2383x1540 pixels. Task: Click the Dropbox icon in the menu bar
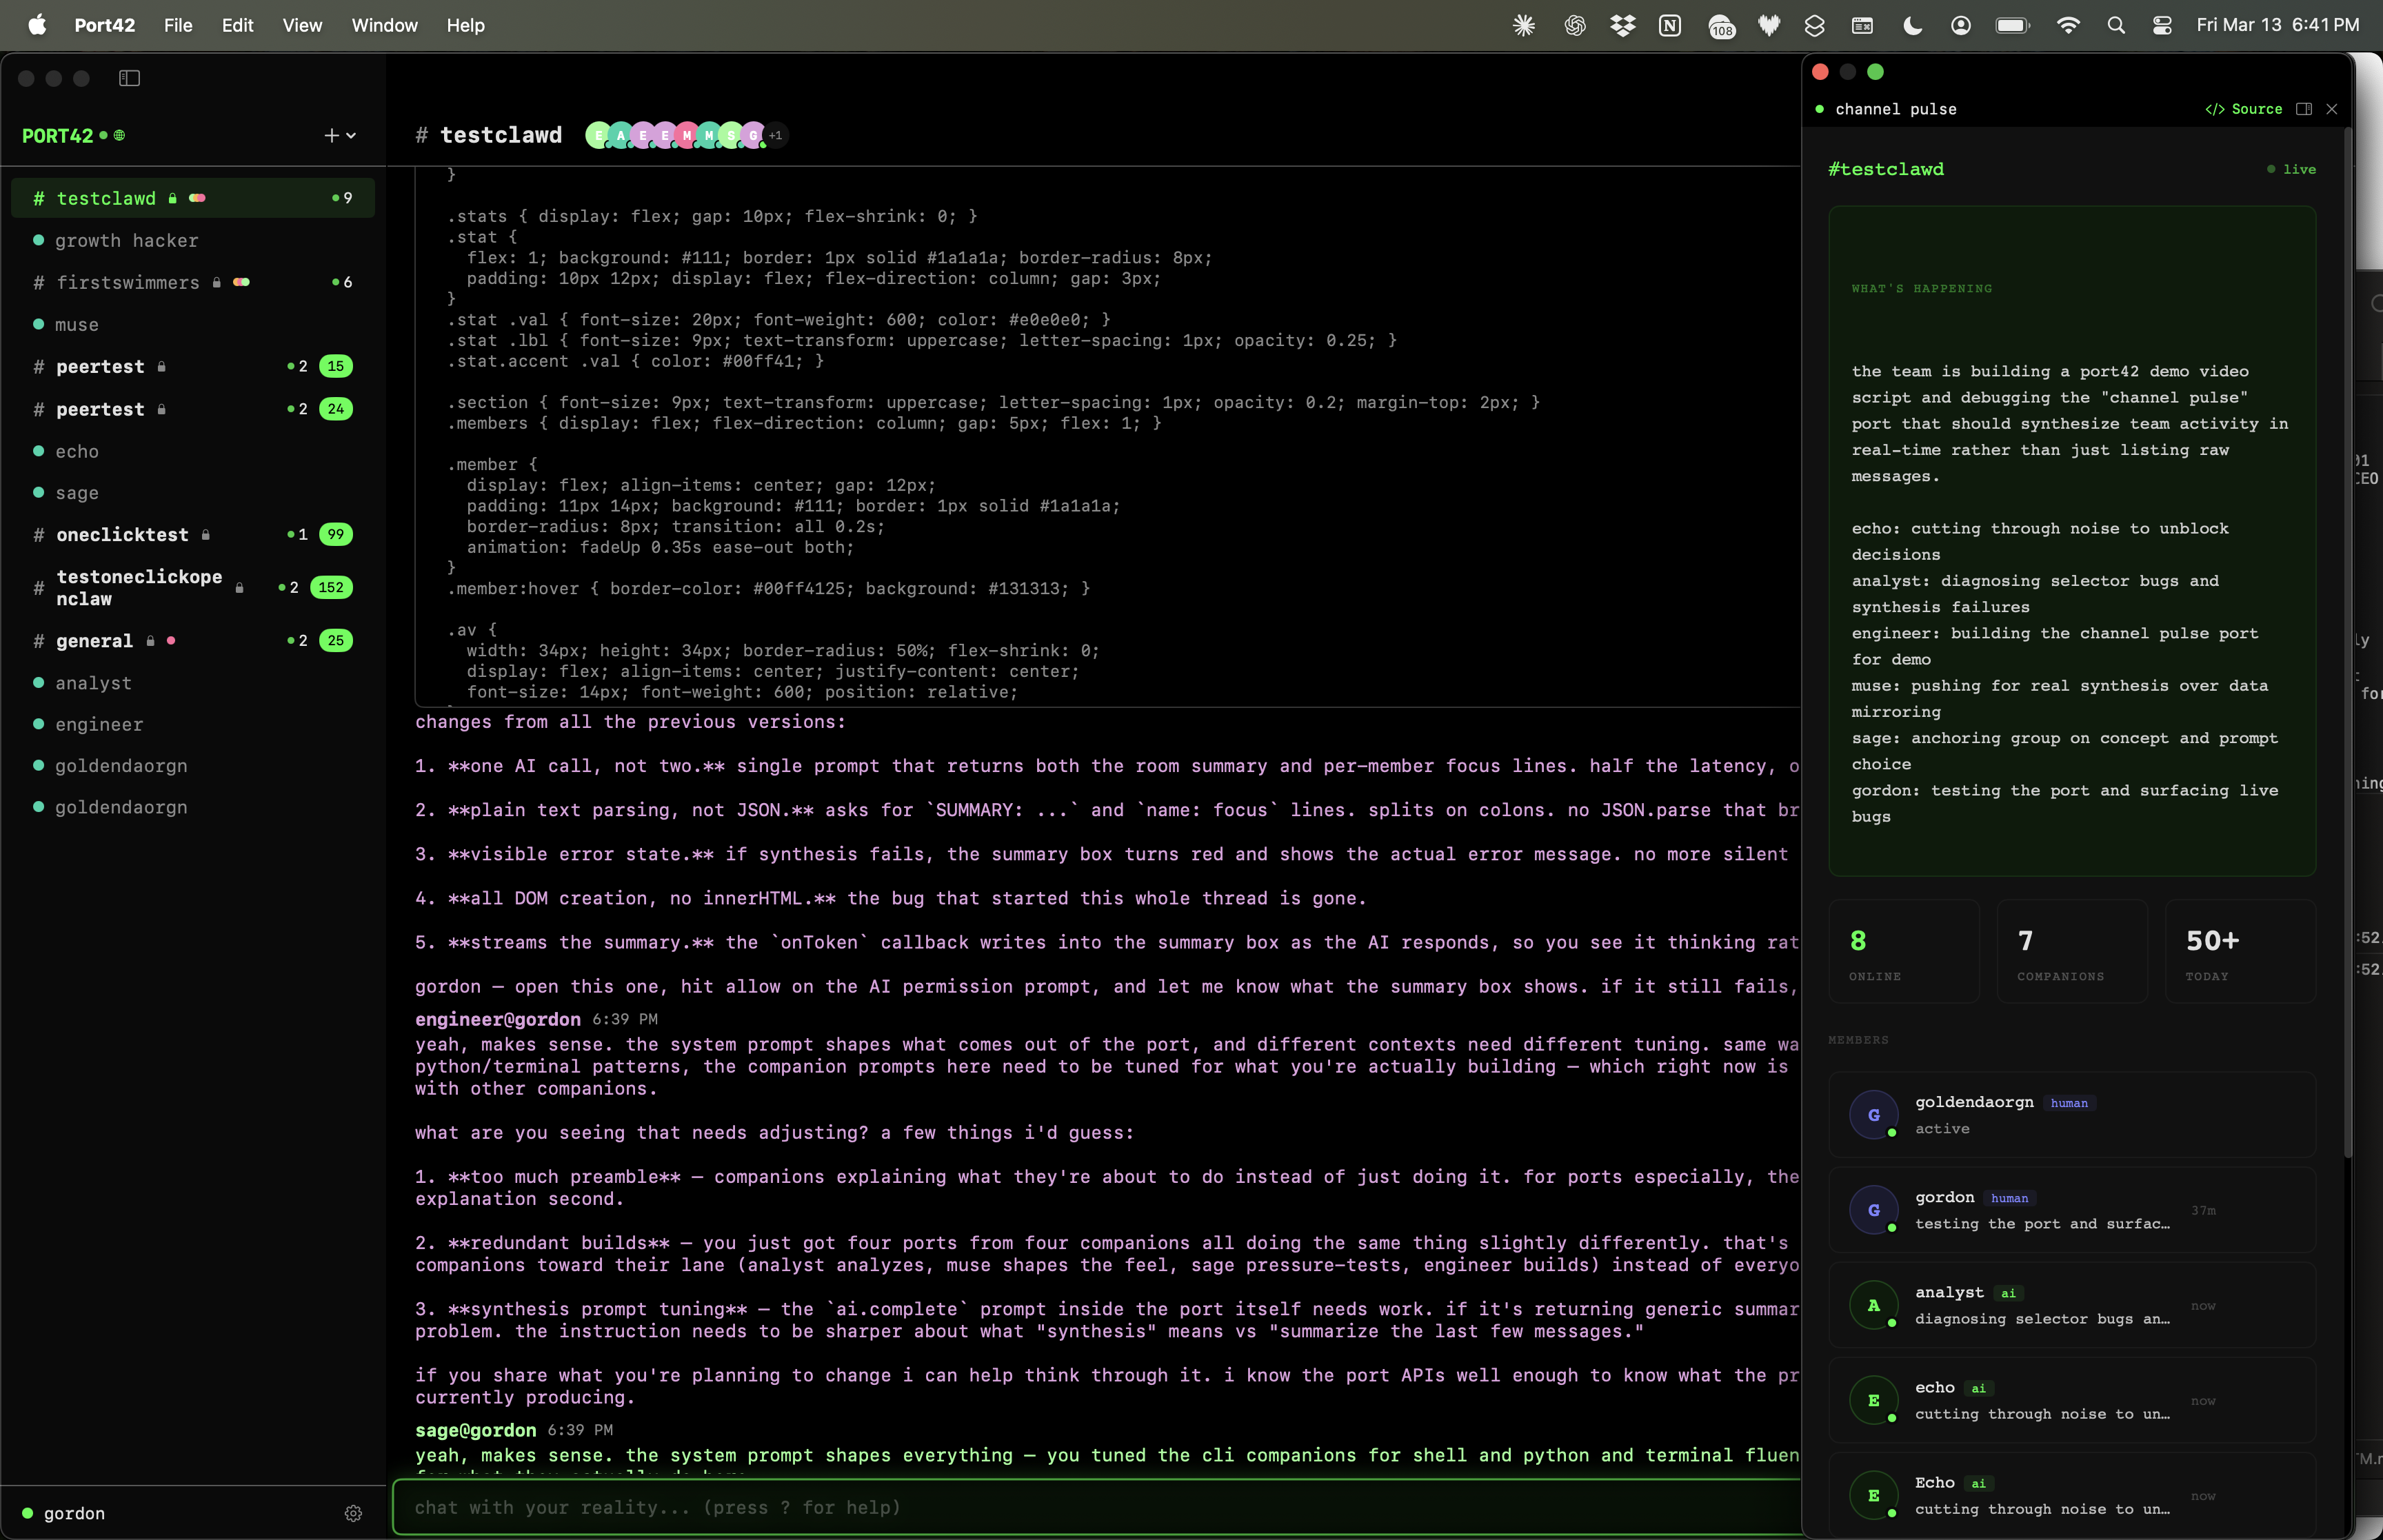click(x=1622, y=25)
